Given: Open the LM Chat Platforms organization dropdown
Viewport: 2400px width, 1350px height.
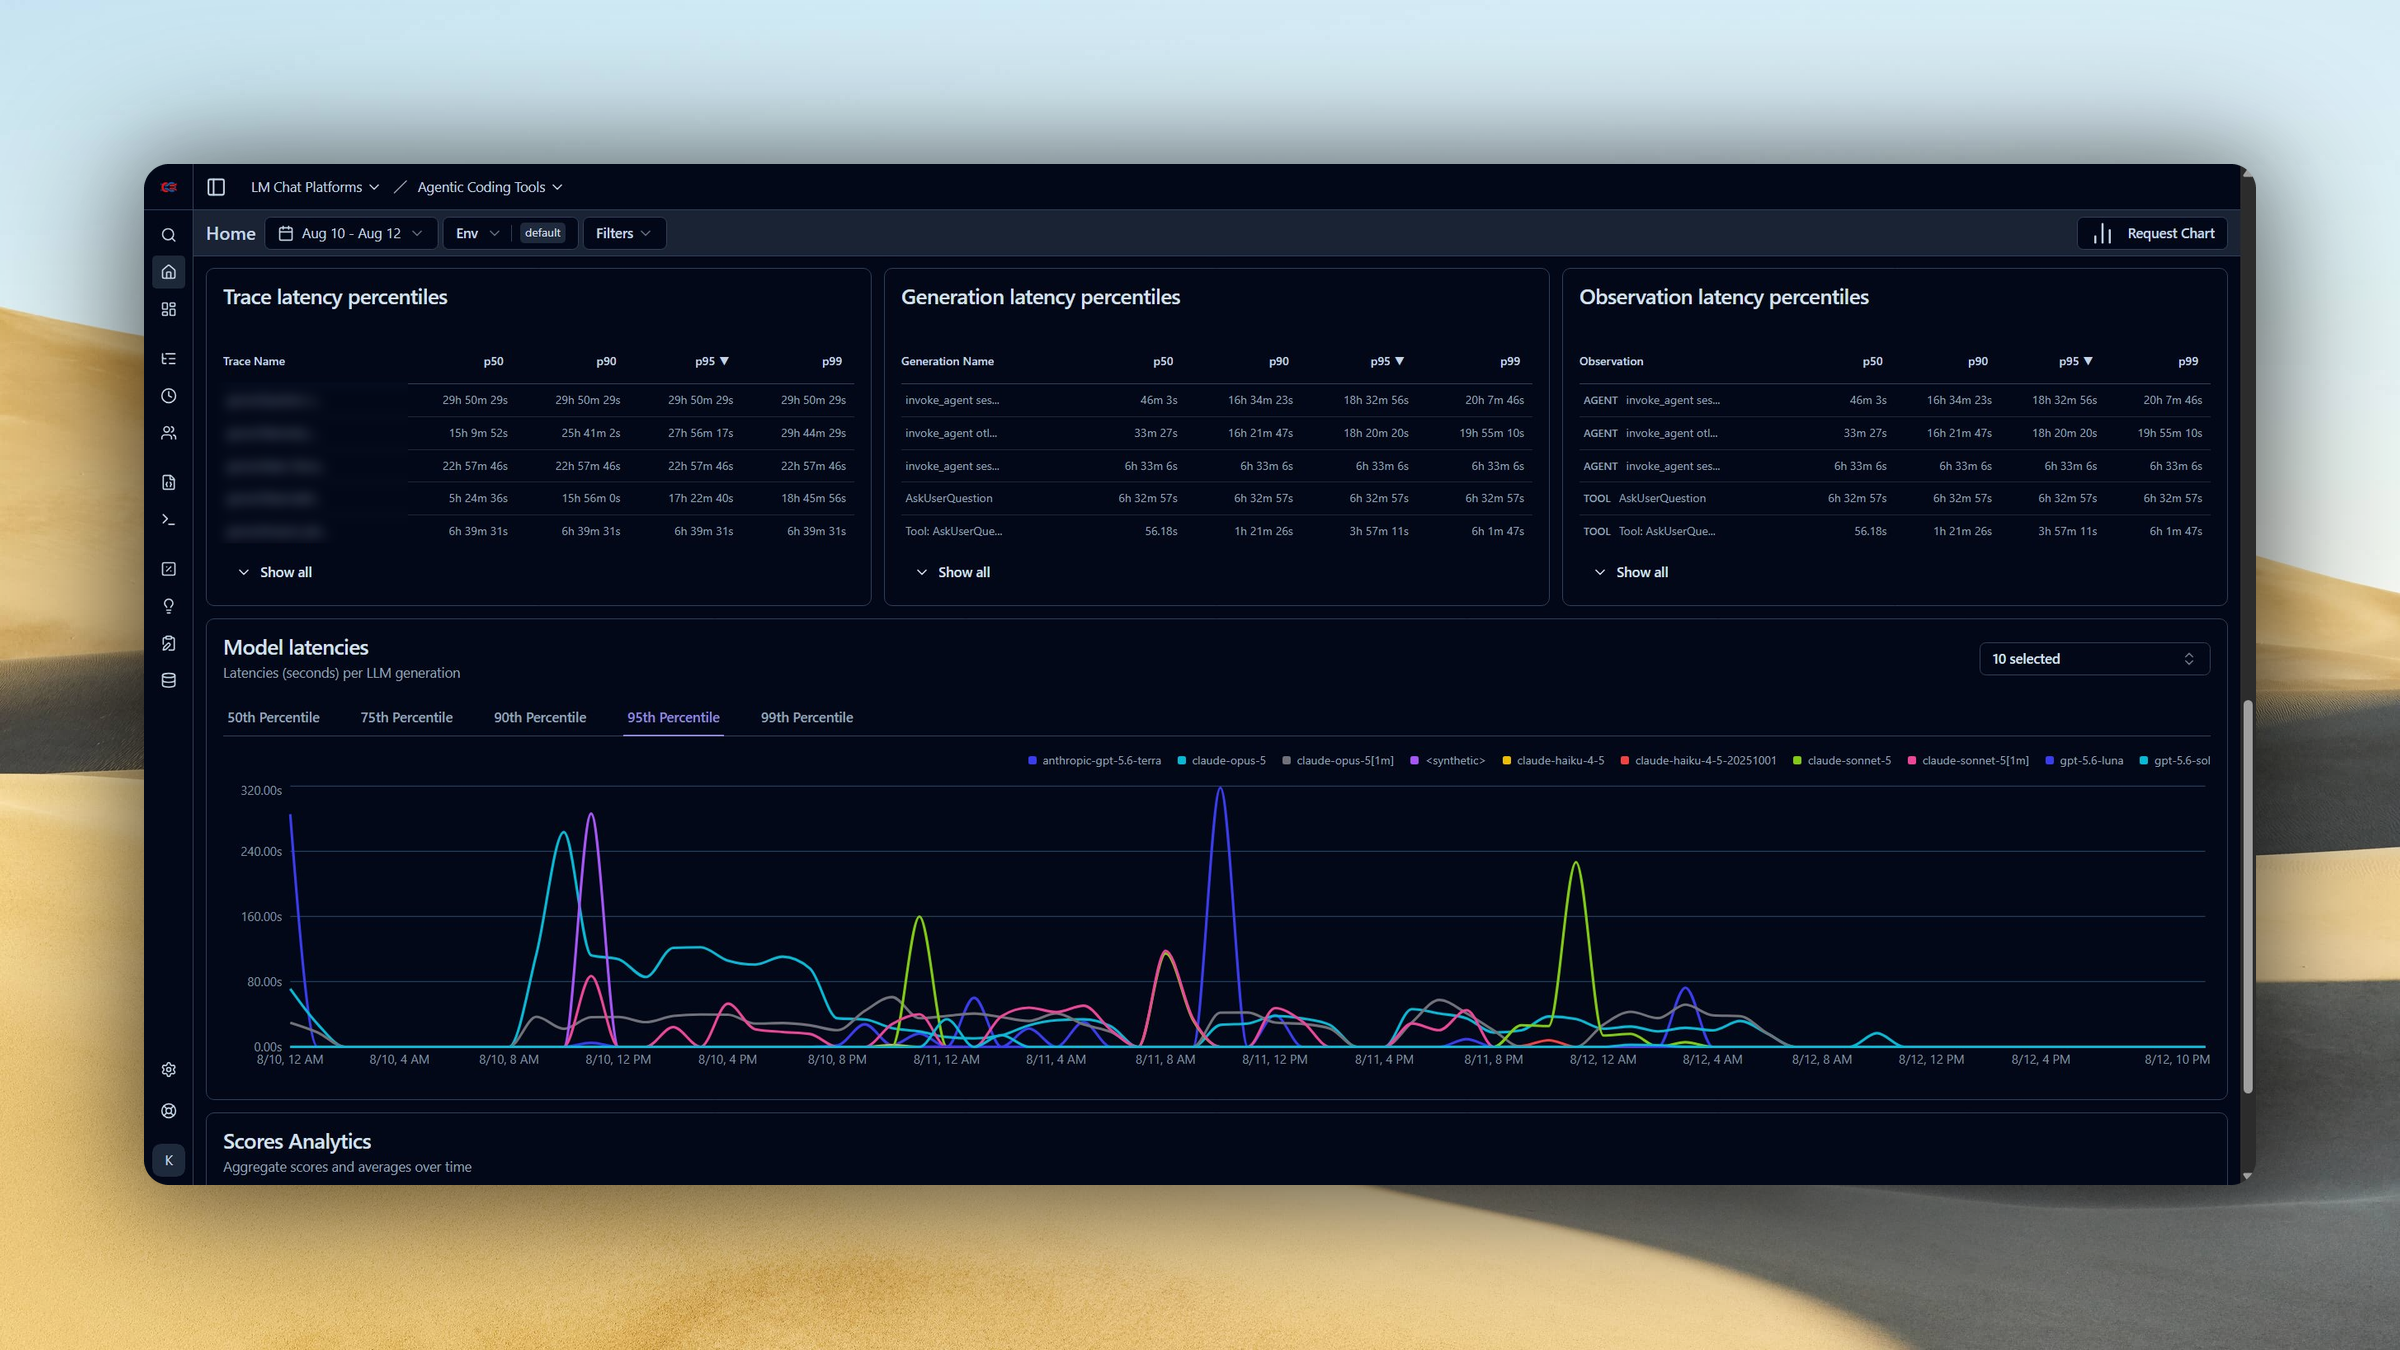Looking at the screenshot, I should click(314, 187).
